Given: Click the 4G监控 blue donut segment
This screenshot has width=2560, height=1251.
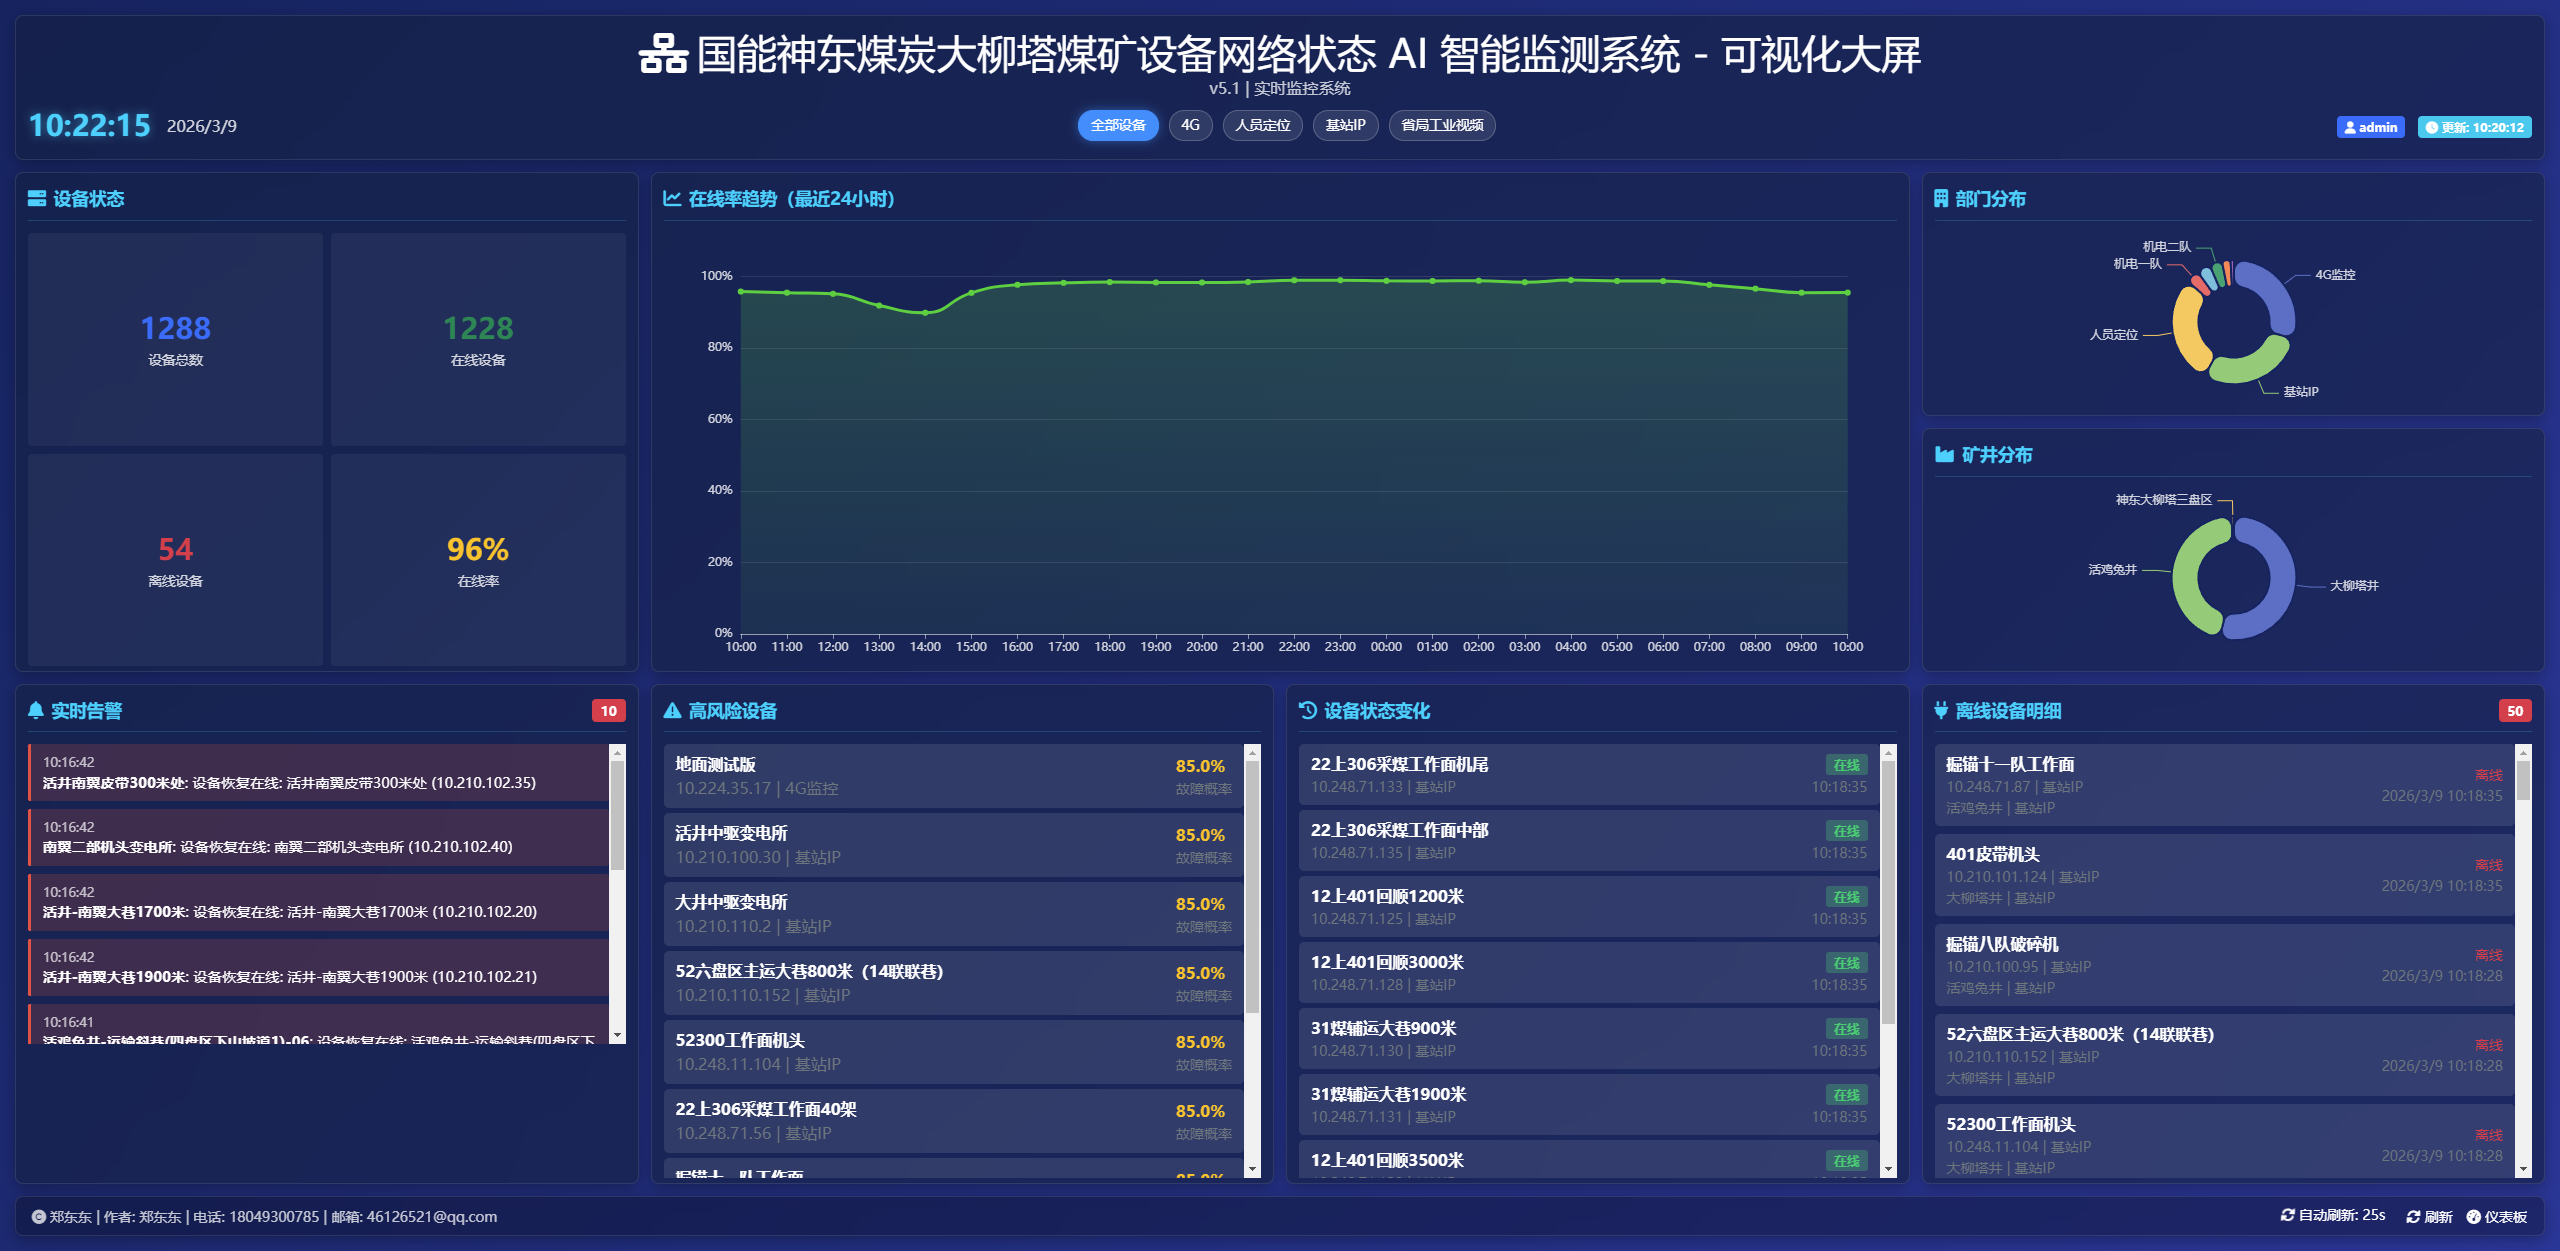Looking at the screenshot, I should point(2274,291).
